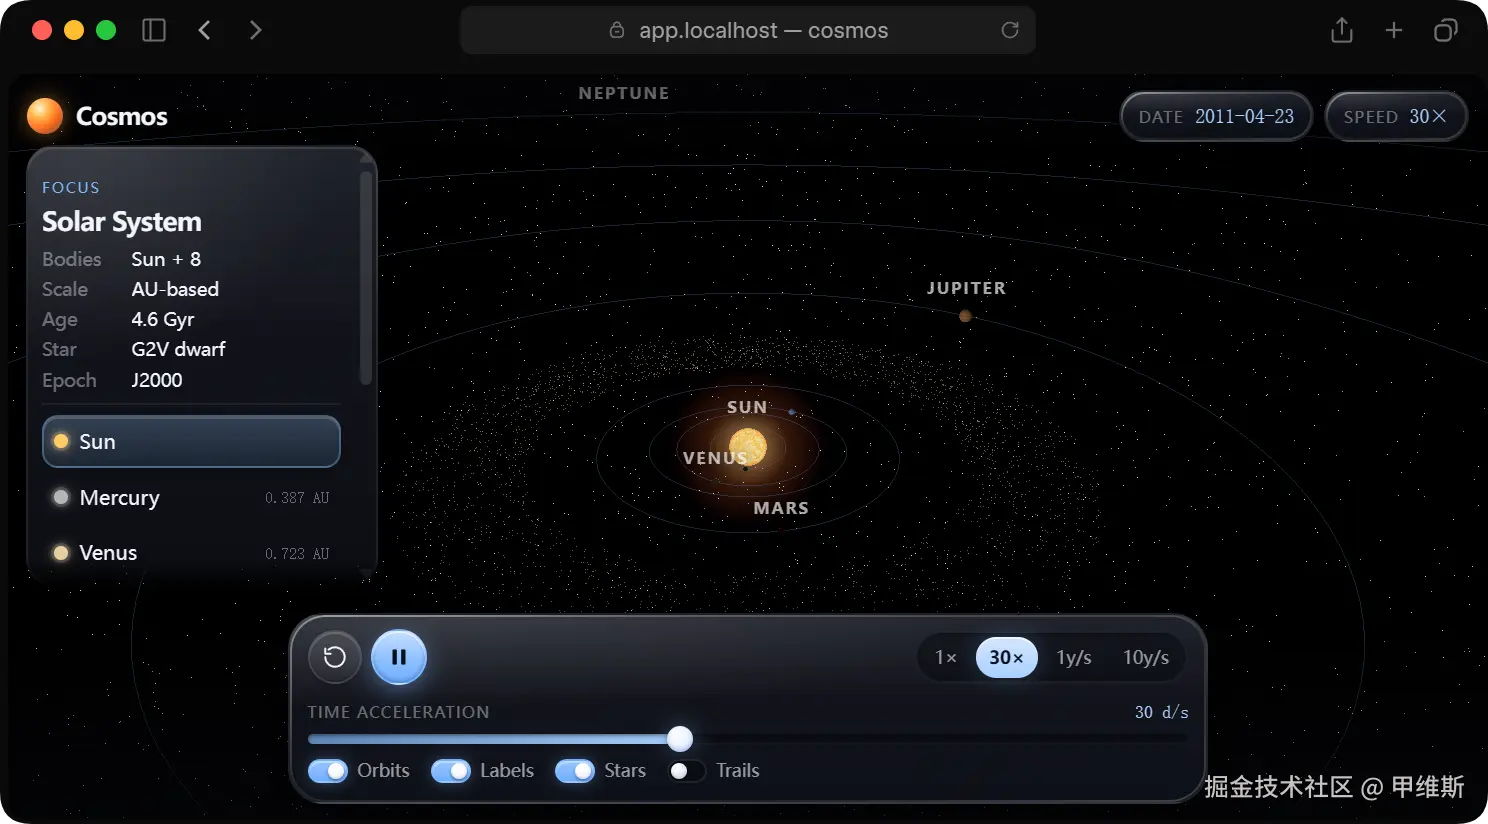Click the Solar System heading
The width and height of the screenshot is (1488, 824).
pos(122,222)
